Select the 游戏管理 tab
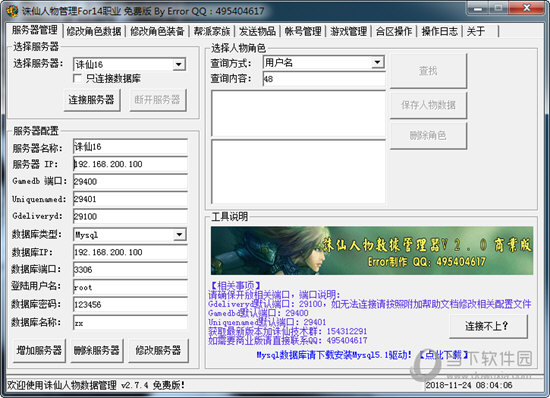 point(348,31)
